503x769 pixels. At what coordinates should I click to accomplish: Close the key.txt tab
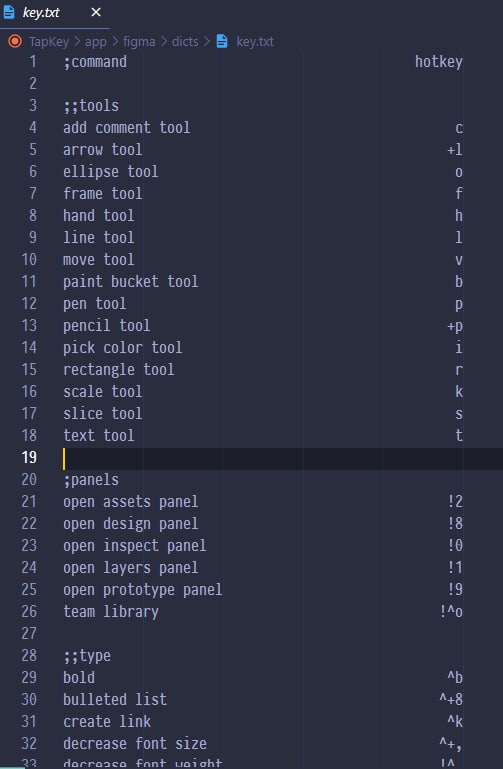click(96, 12)
